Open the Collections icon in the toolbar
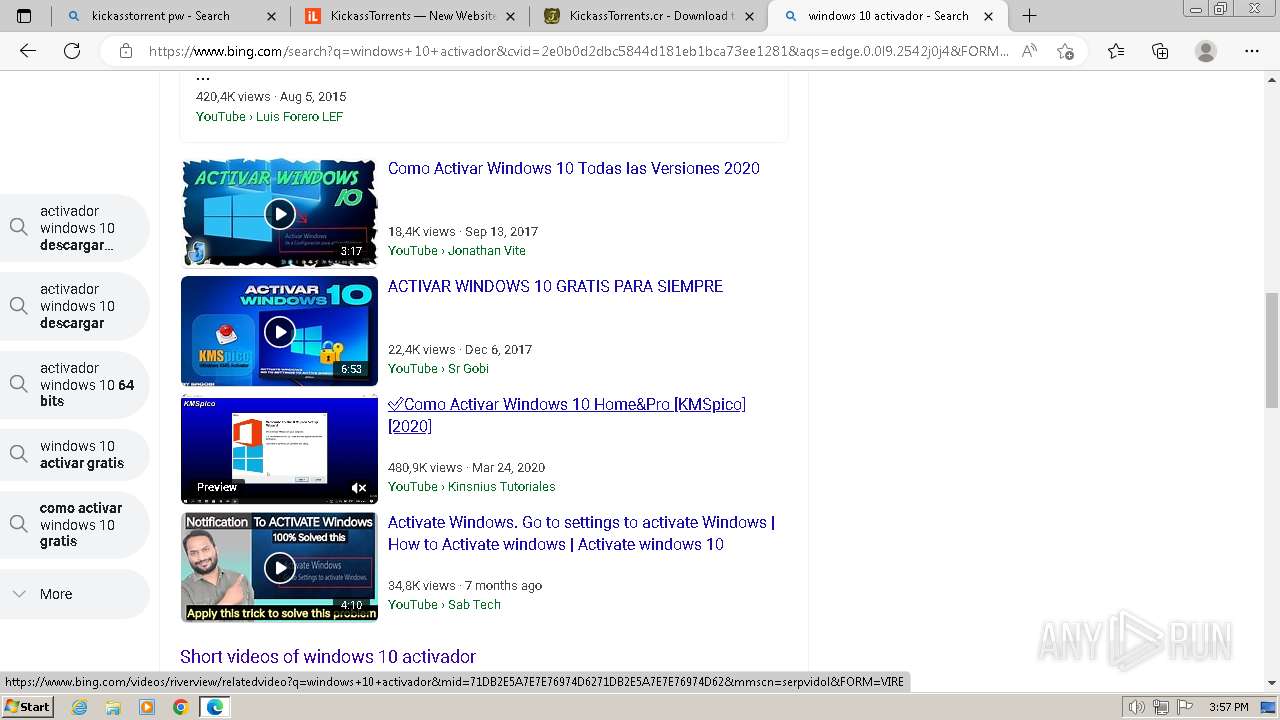The width and height of the screenshot is (1280, 720). [1160, 51]
